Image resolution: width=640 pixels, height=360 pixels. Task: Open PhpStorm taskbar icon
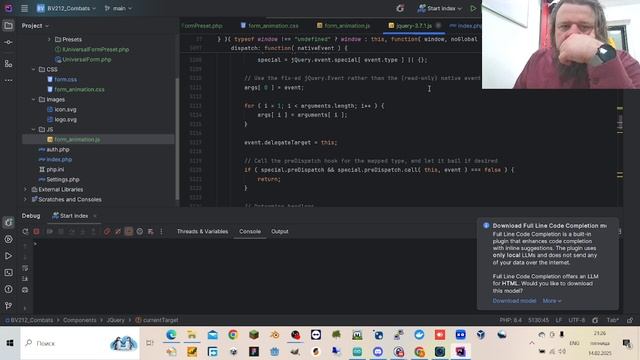tap(461, 351)
